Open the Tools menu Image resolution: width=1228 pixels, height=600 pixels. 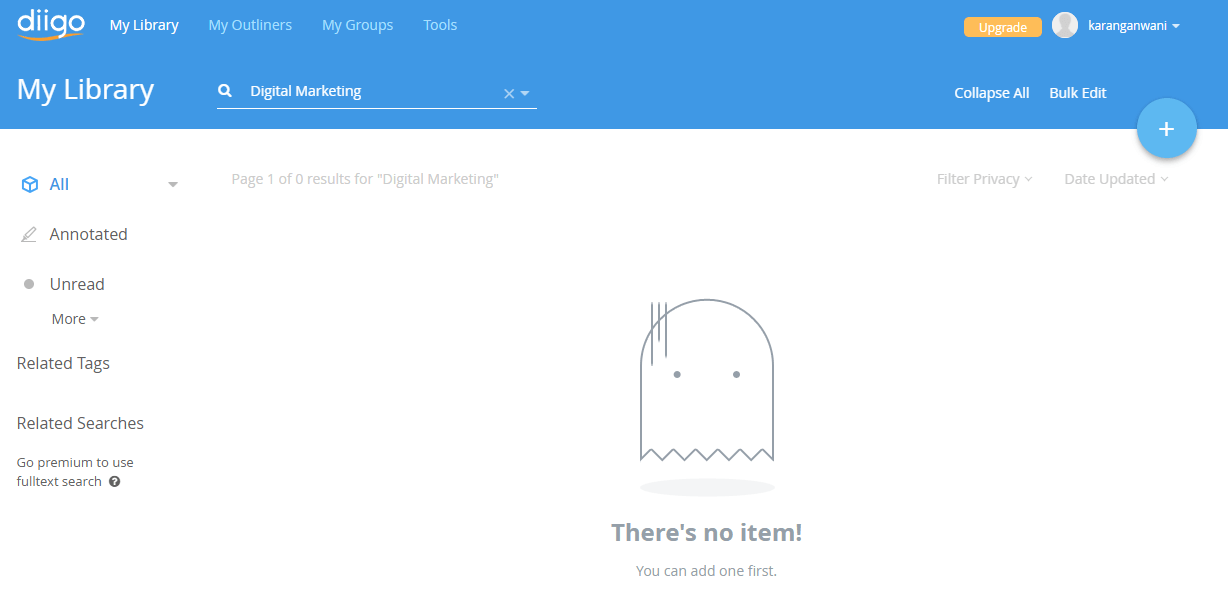pyautogui.click(x=440, y=25)
